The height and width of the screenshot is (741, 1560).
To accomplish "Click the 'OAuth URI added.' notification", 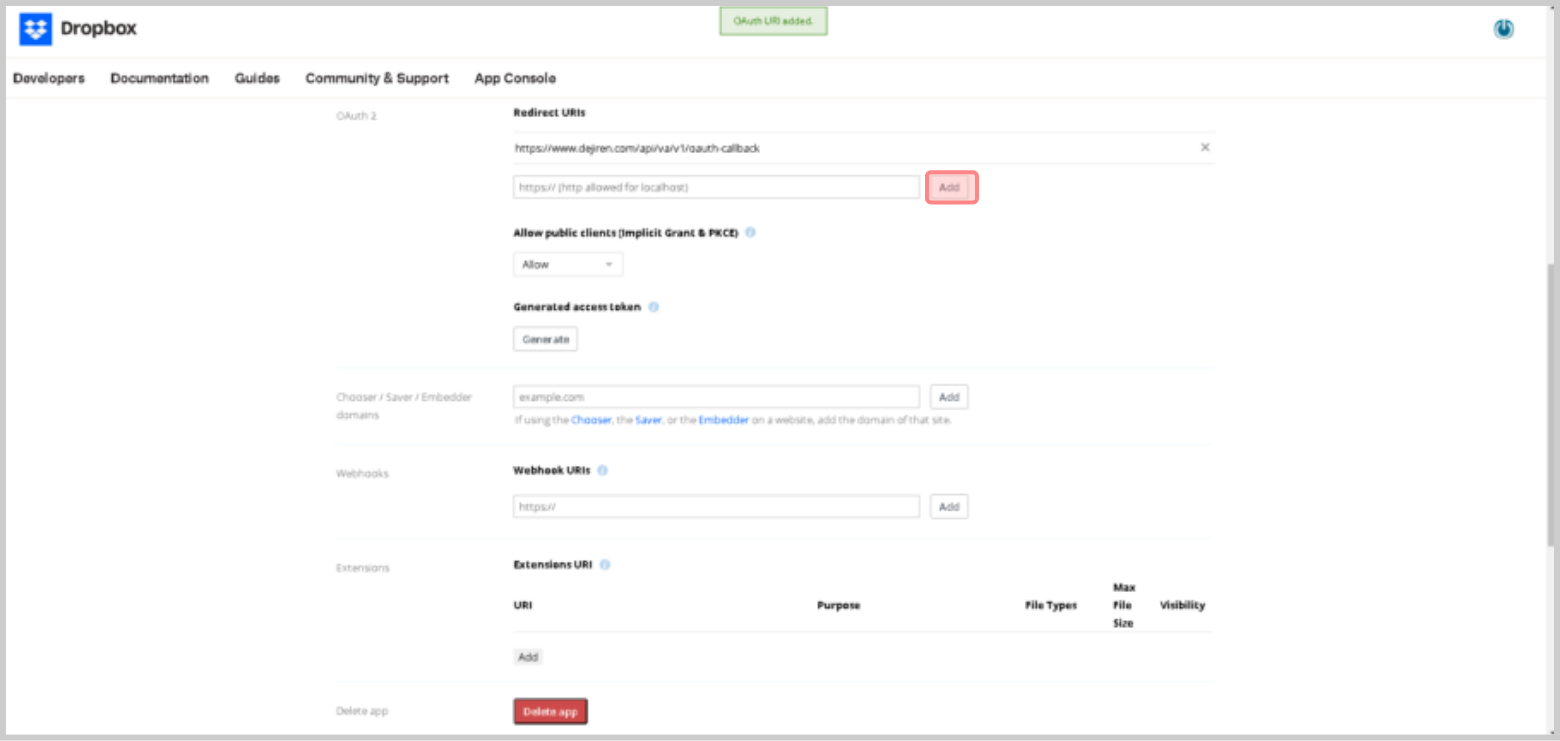I will (773, 20).
